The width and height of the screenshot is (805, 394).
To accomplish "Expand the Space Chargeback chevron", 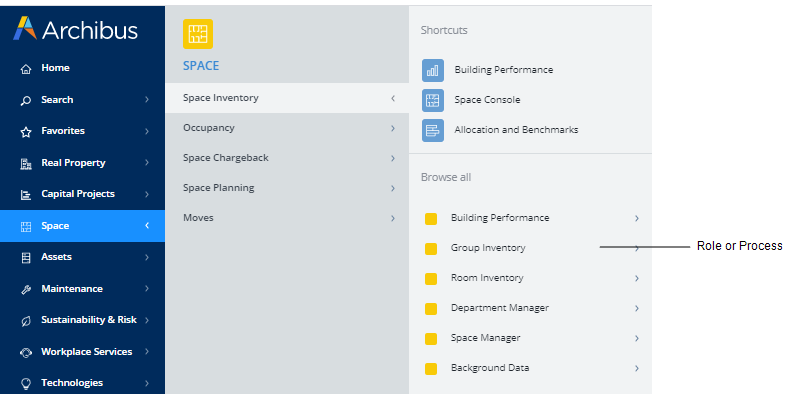I will tap(393, 158).
